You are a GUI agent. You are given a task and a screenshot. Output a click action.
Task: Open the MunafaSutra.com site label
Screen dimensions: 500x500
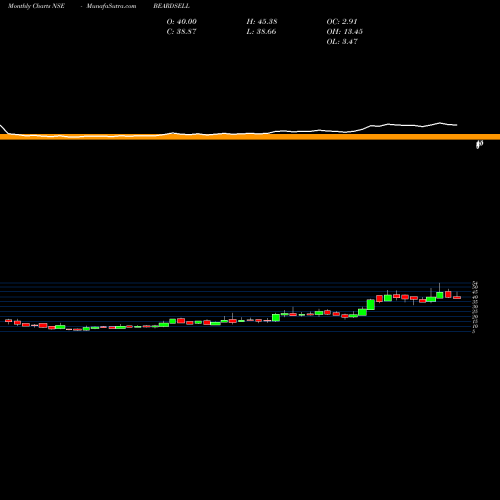coord(111,6)
